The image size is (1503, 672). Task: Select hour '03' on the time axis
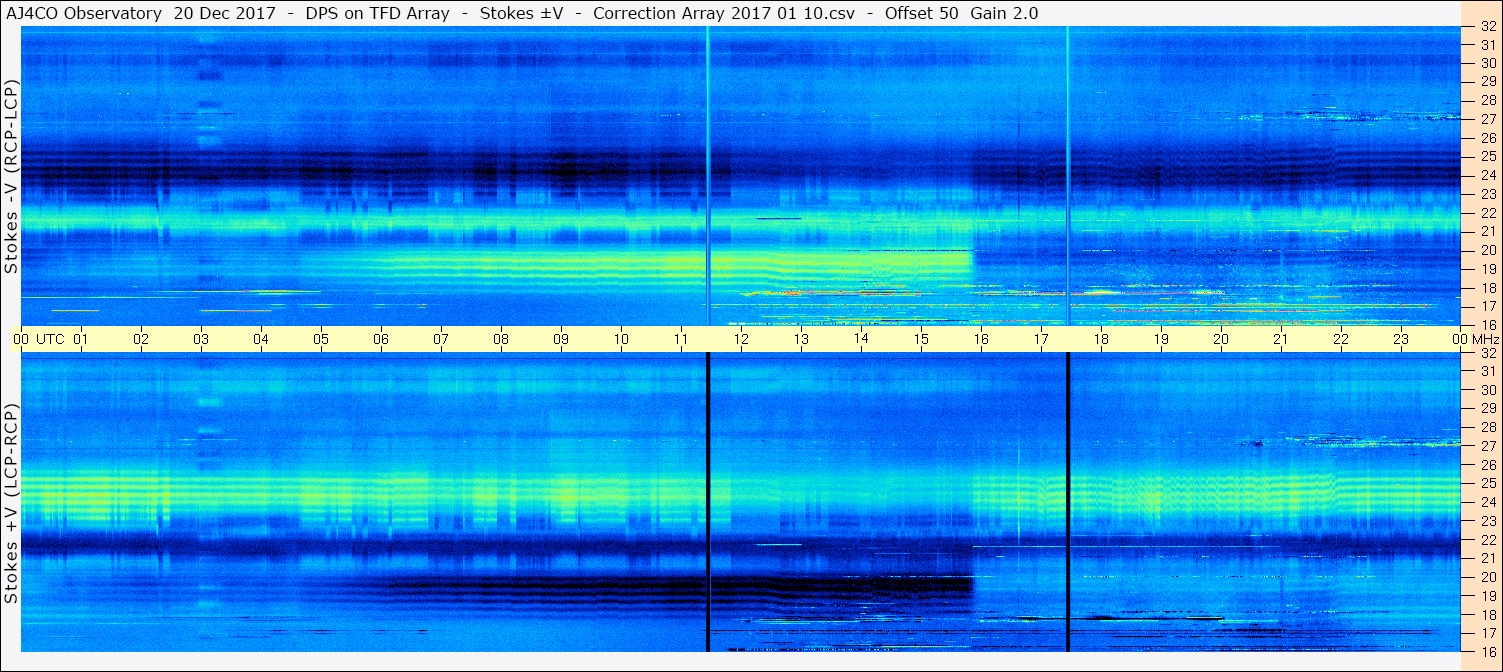201,339
